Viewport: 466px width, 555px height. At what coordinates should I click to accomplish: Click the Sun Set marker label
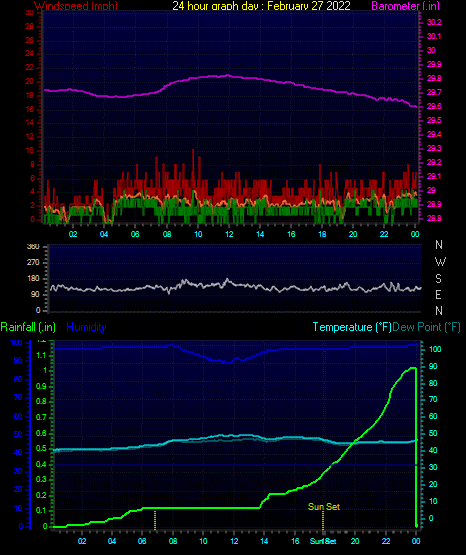[324, 507]
